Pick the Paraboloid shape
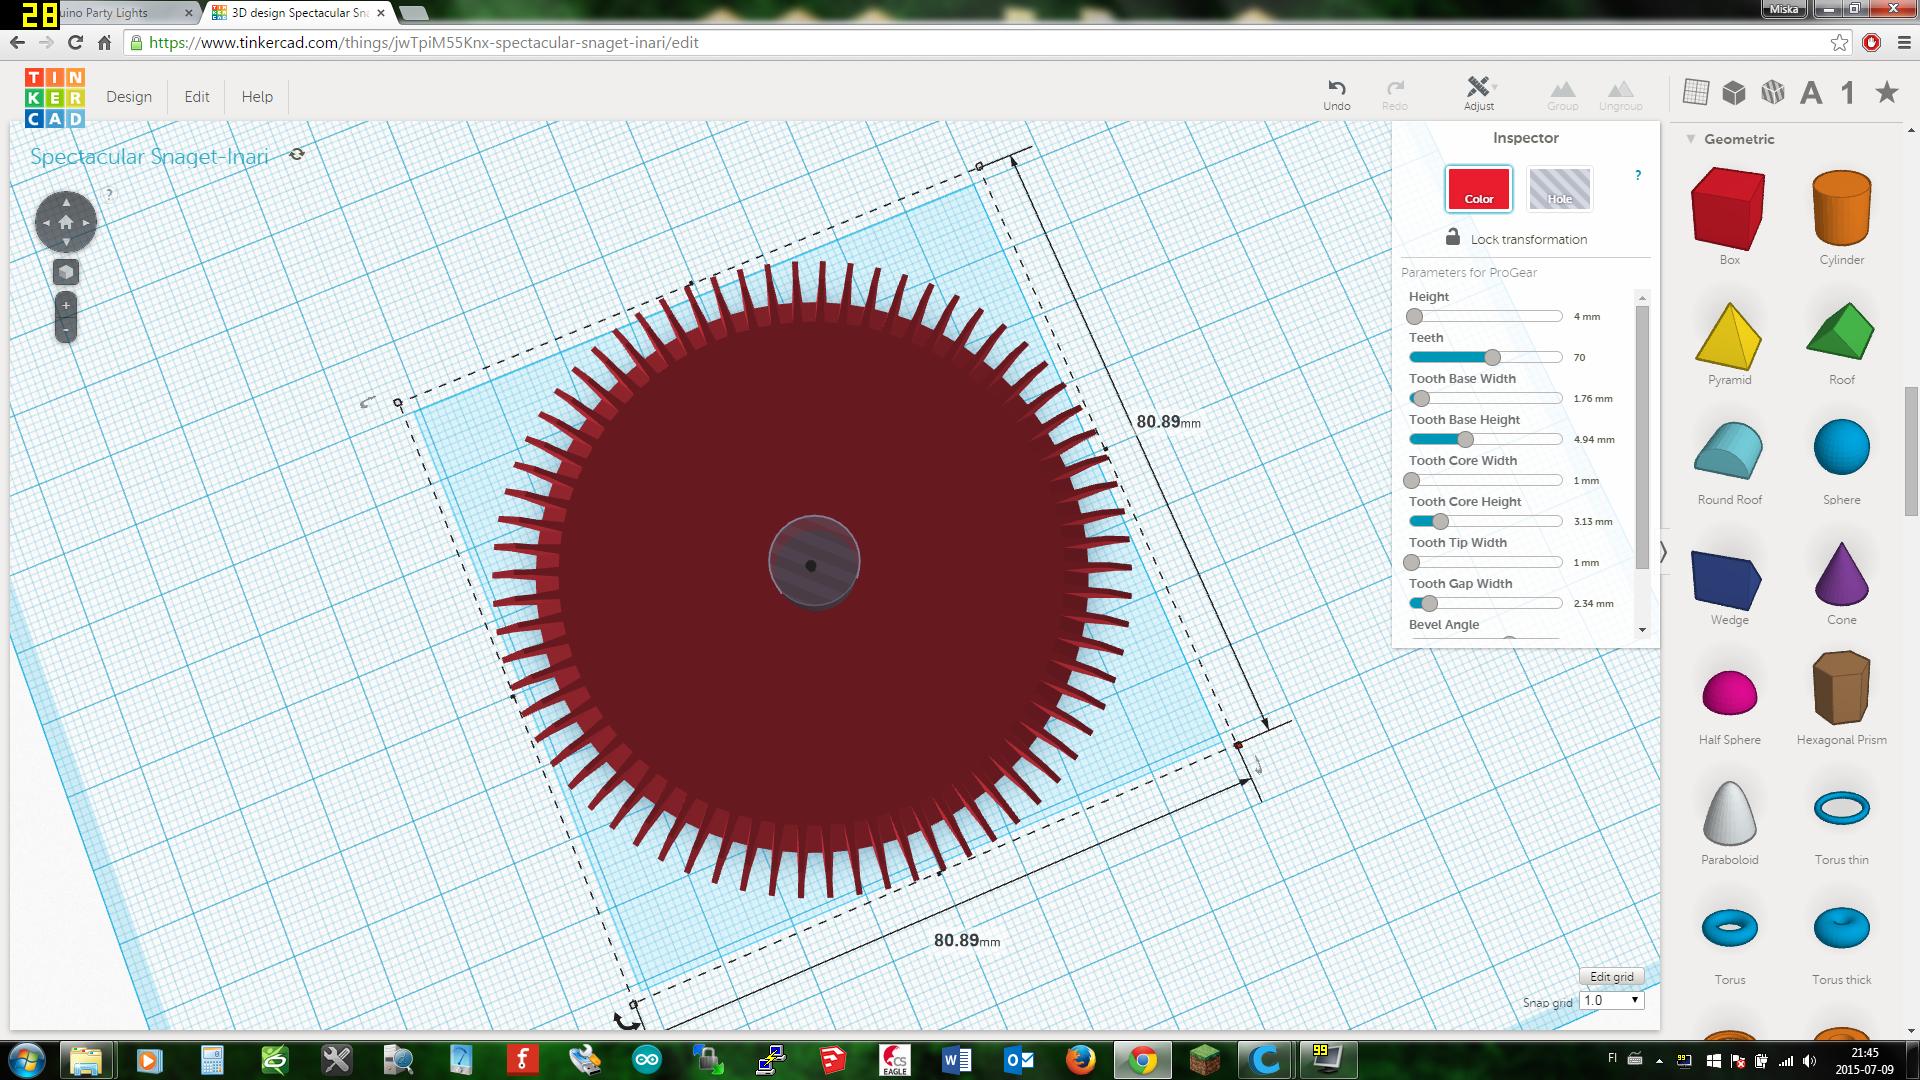The height and width of the screenshot is (1080, 1920). [x=1729, y=812]
